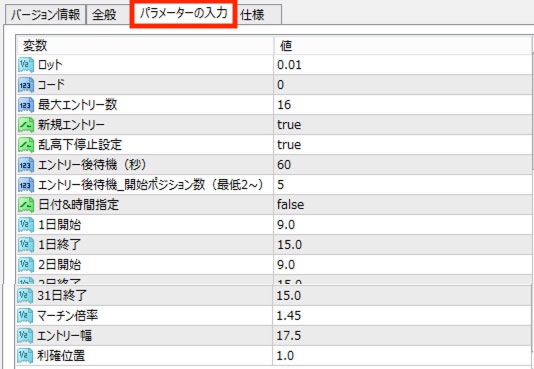Select the integer icon next to 最大エントリー数

[26, 105]
